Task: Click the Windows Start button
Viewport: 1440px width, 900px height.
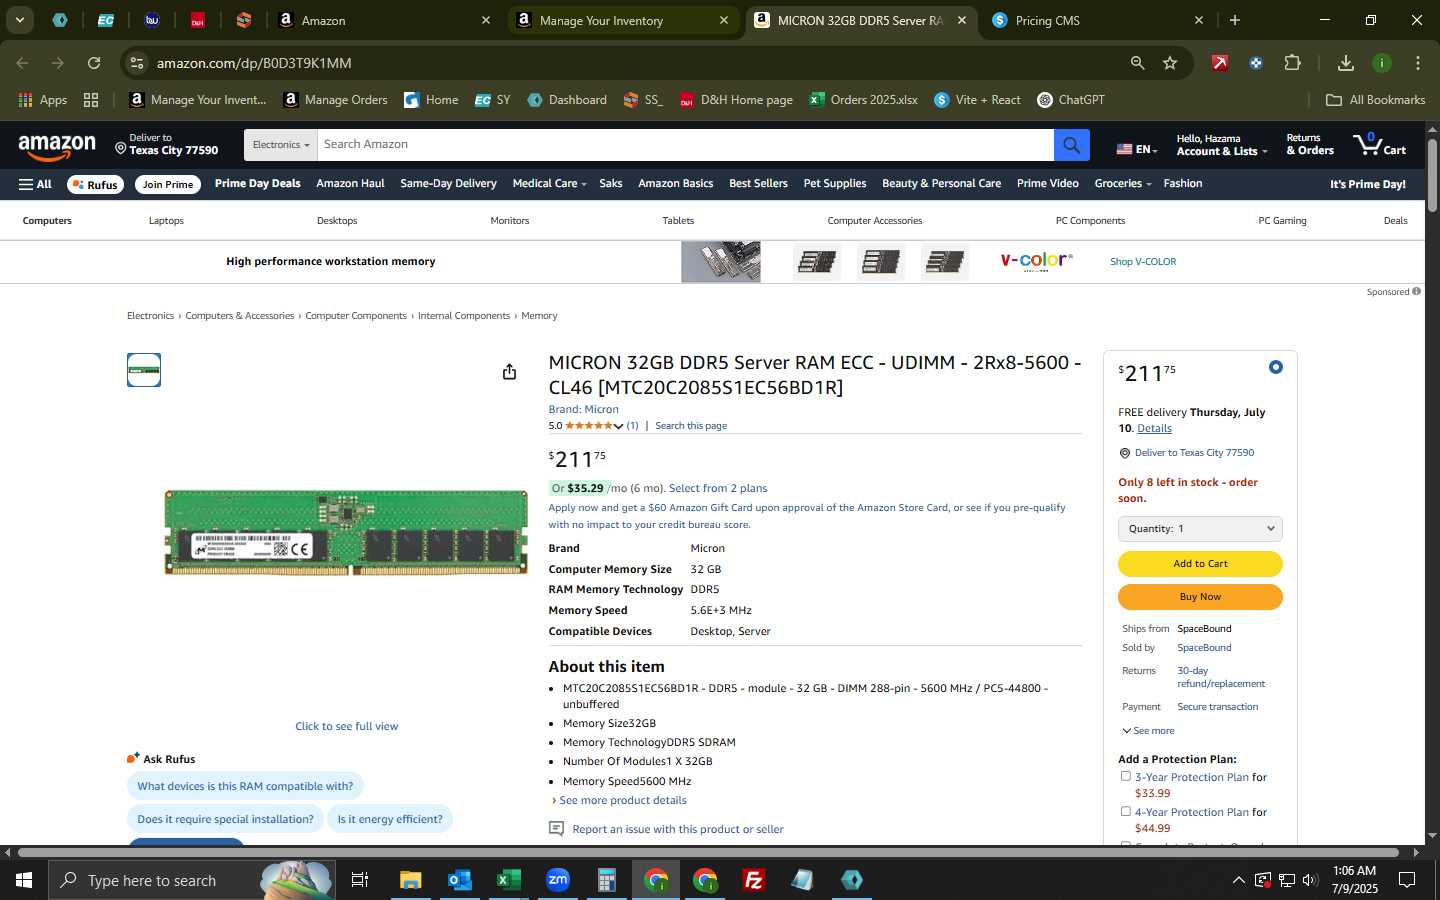Action: (24, 880)
